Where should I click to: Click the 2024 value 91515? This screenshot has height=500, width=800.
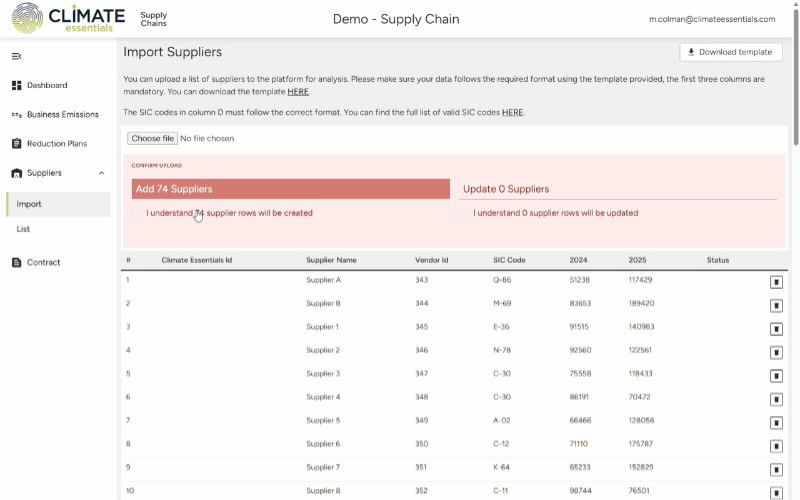tap(579, 327)
